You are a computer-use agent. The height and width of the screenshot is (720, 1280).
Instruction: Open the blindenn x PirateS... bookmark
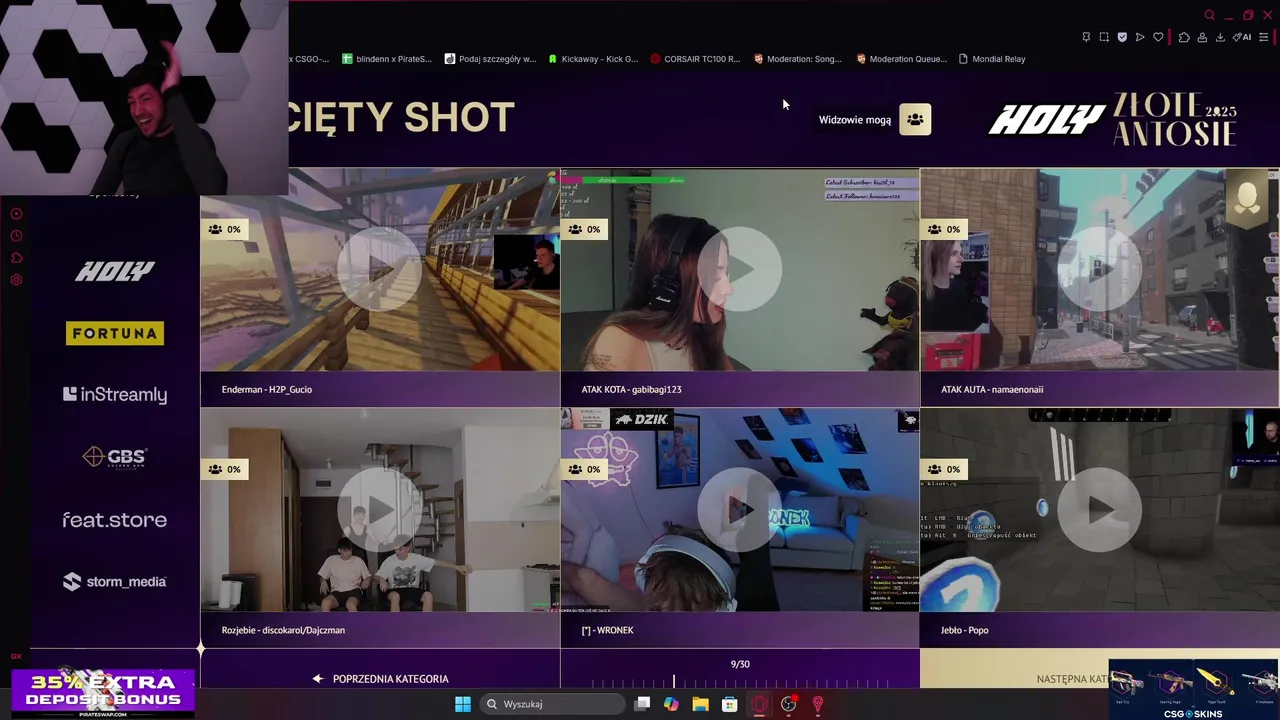[x=387, y=59]
